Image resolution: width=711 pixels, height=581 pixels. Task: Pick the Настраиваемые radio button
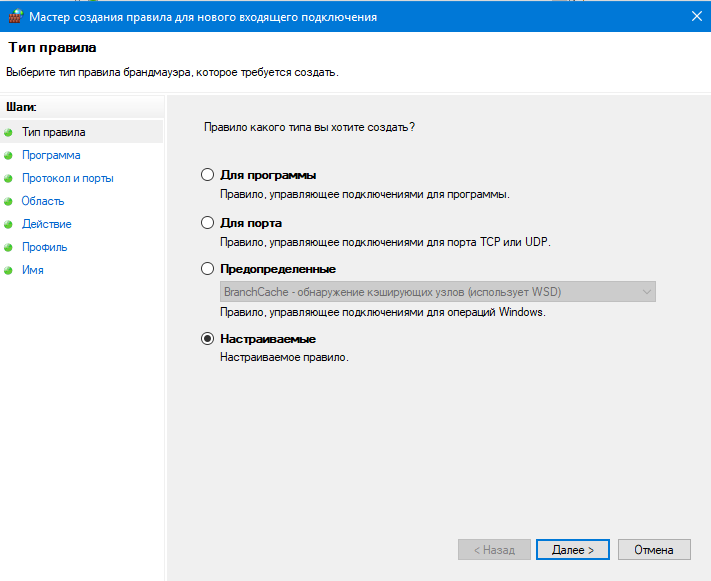[x=208, y=339]
